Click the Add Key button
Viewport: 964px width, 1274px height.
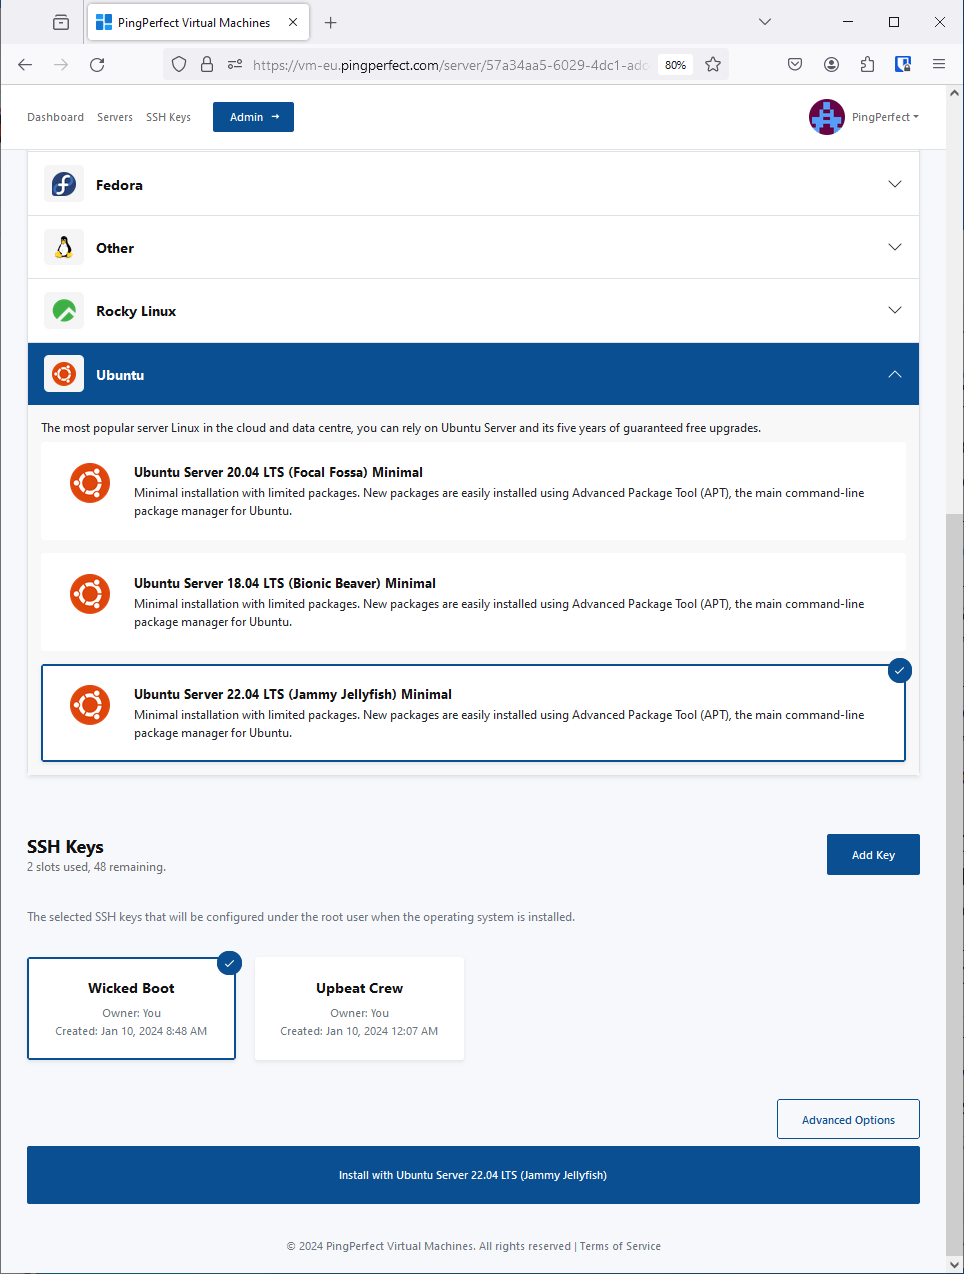(872, 855)
